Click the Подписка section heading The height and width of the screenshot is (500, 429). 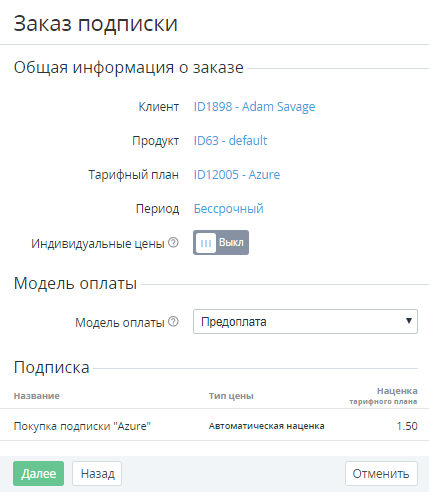(x=51, y=368)
